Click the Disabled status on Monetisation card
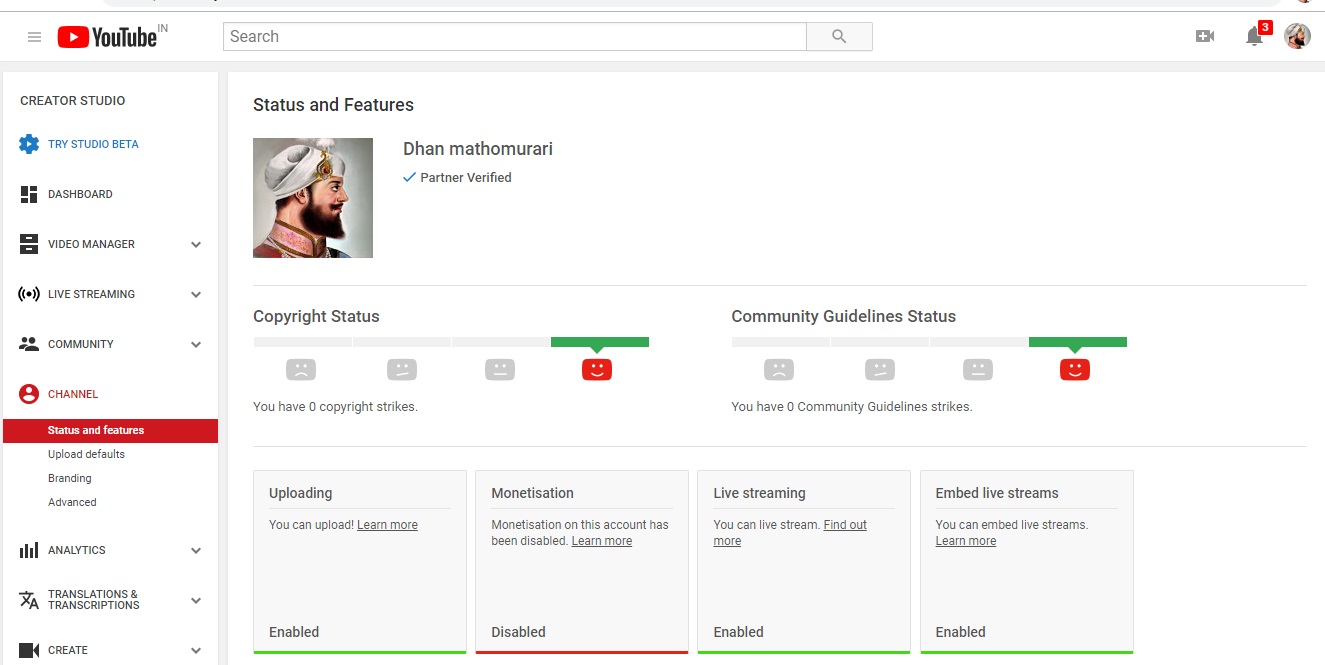 click(518, 632)
